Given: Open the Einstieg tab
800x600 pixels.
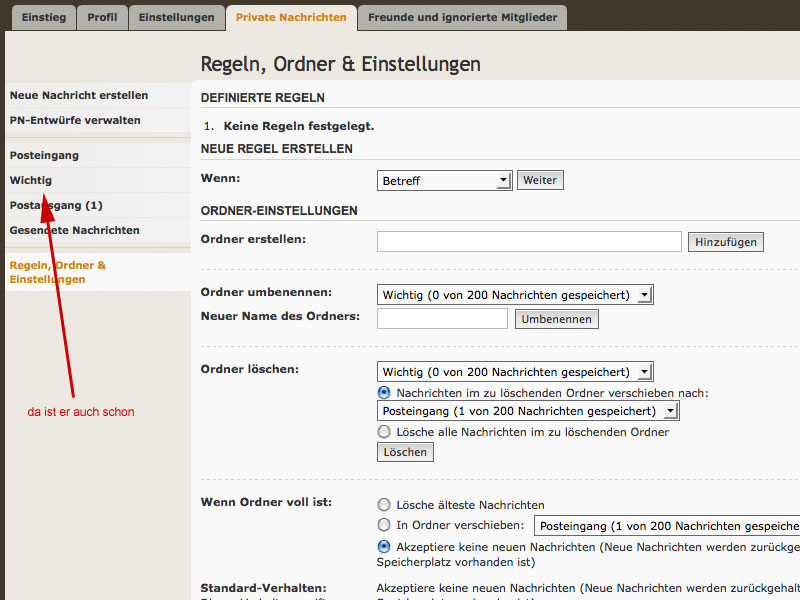Looking at the screenshot, I should tap(43, 18).
